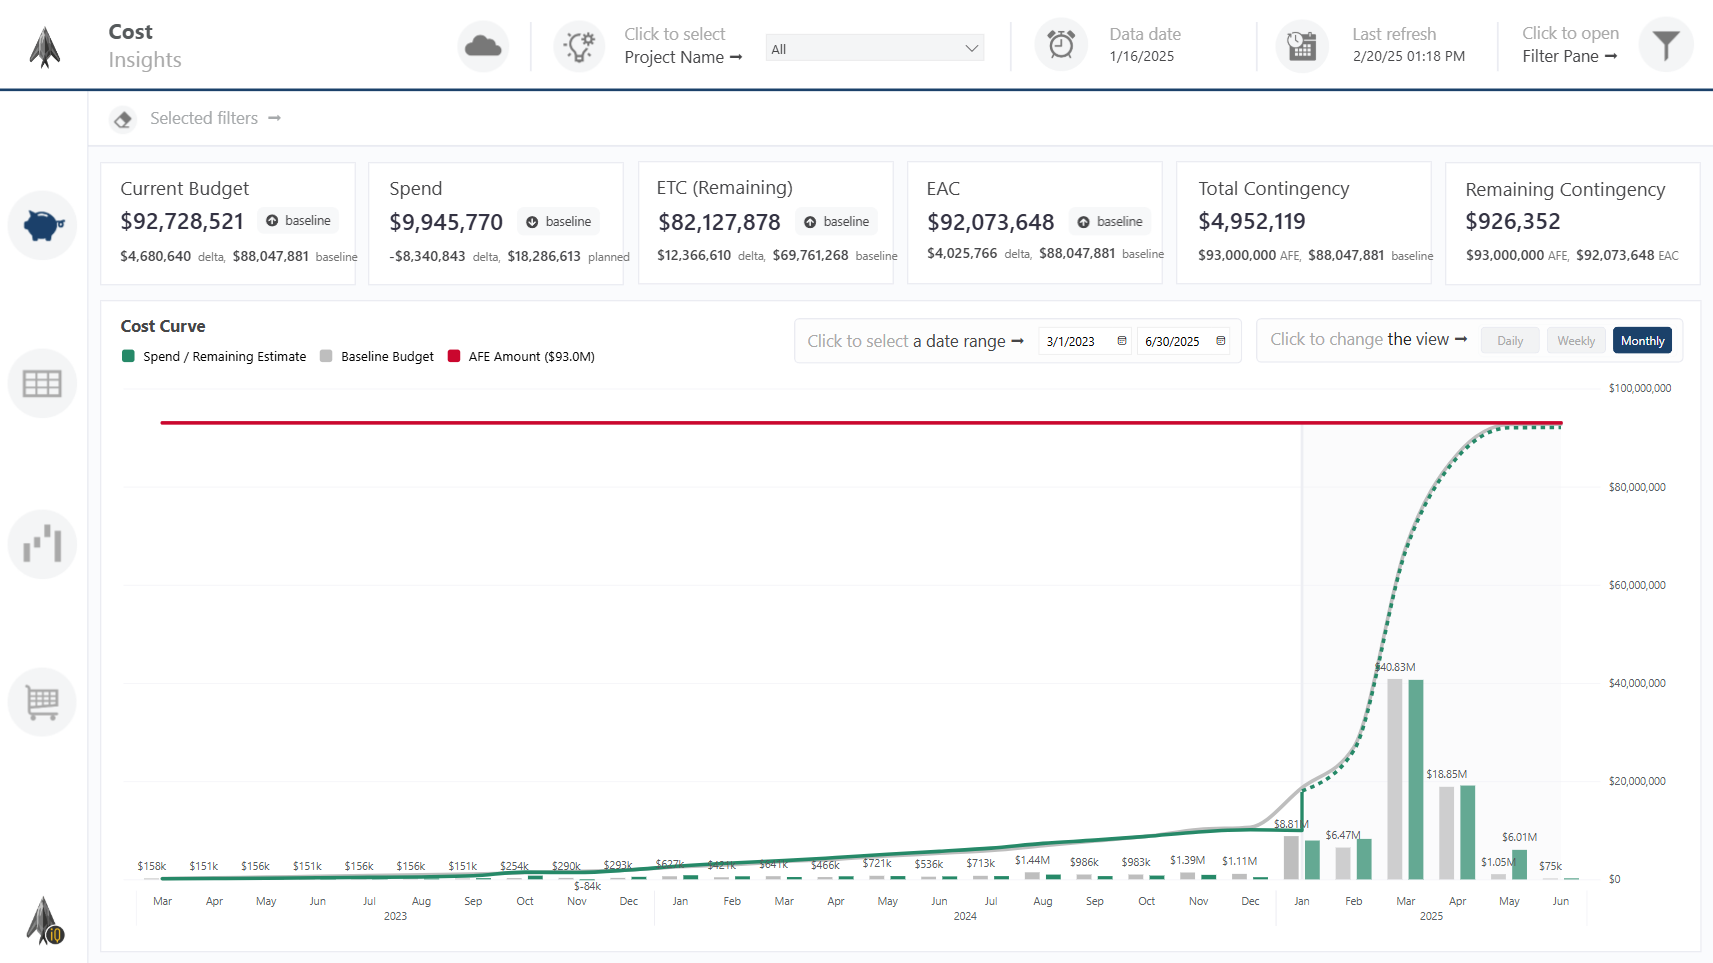This screenshot has width=1713, height=963.
Task: Click the Total Contingency value $4,952,119
Action: (x=1252, y=221)
